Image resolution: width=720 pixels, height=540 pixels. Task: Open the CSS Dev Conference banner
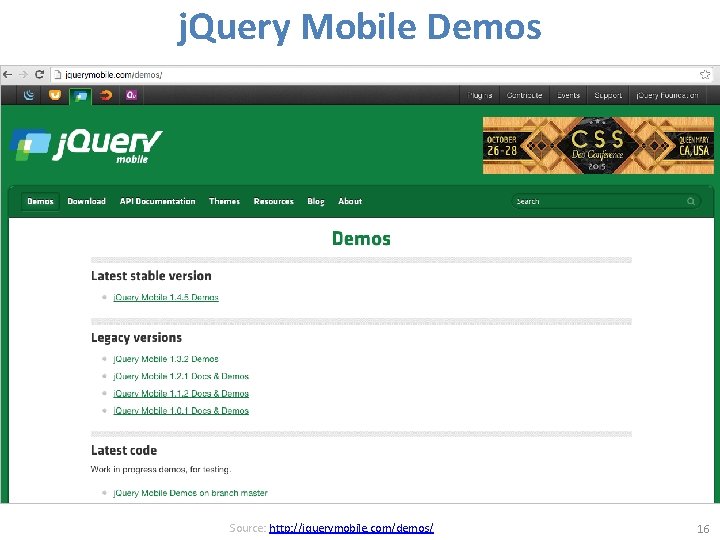tap(598, 145)
